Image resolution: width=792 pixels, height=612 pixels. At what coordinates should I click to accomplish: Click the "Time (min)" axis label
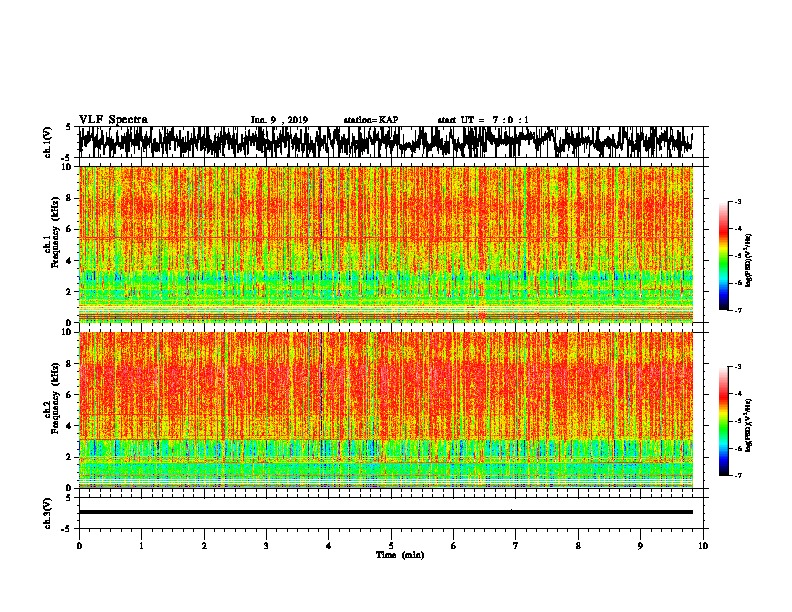400,555
